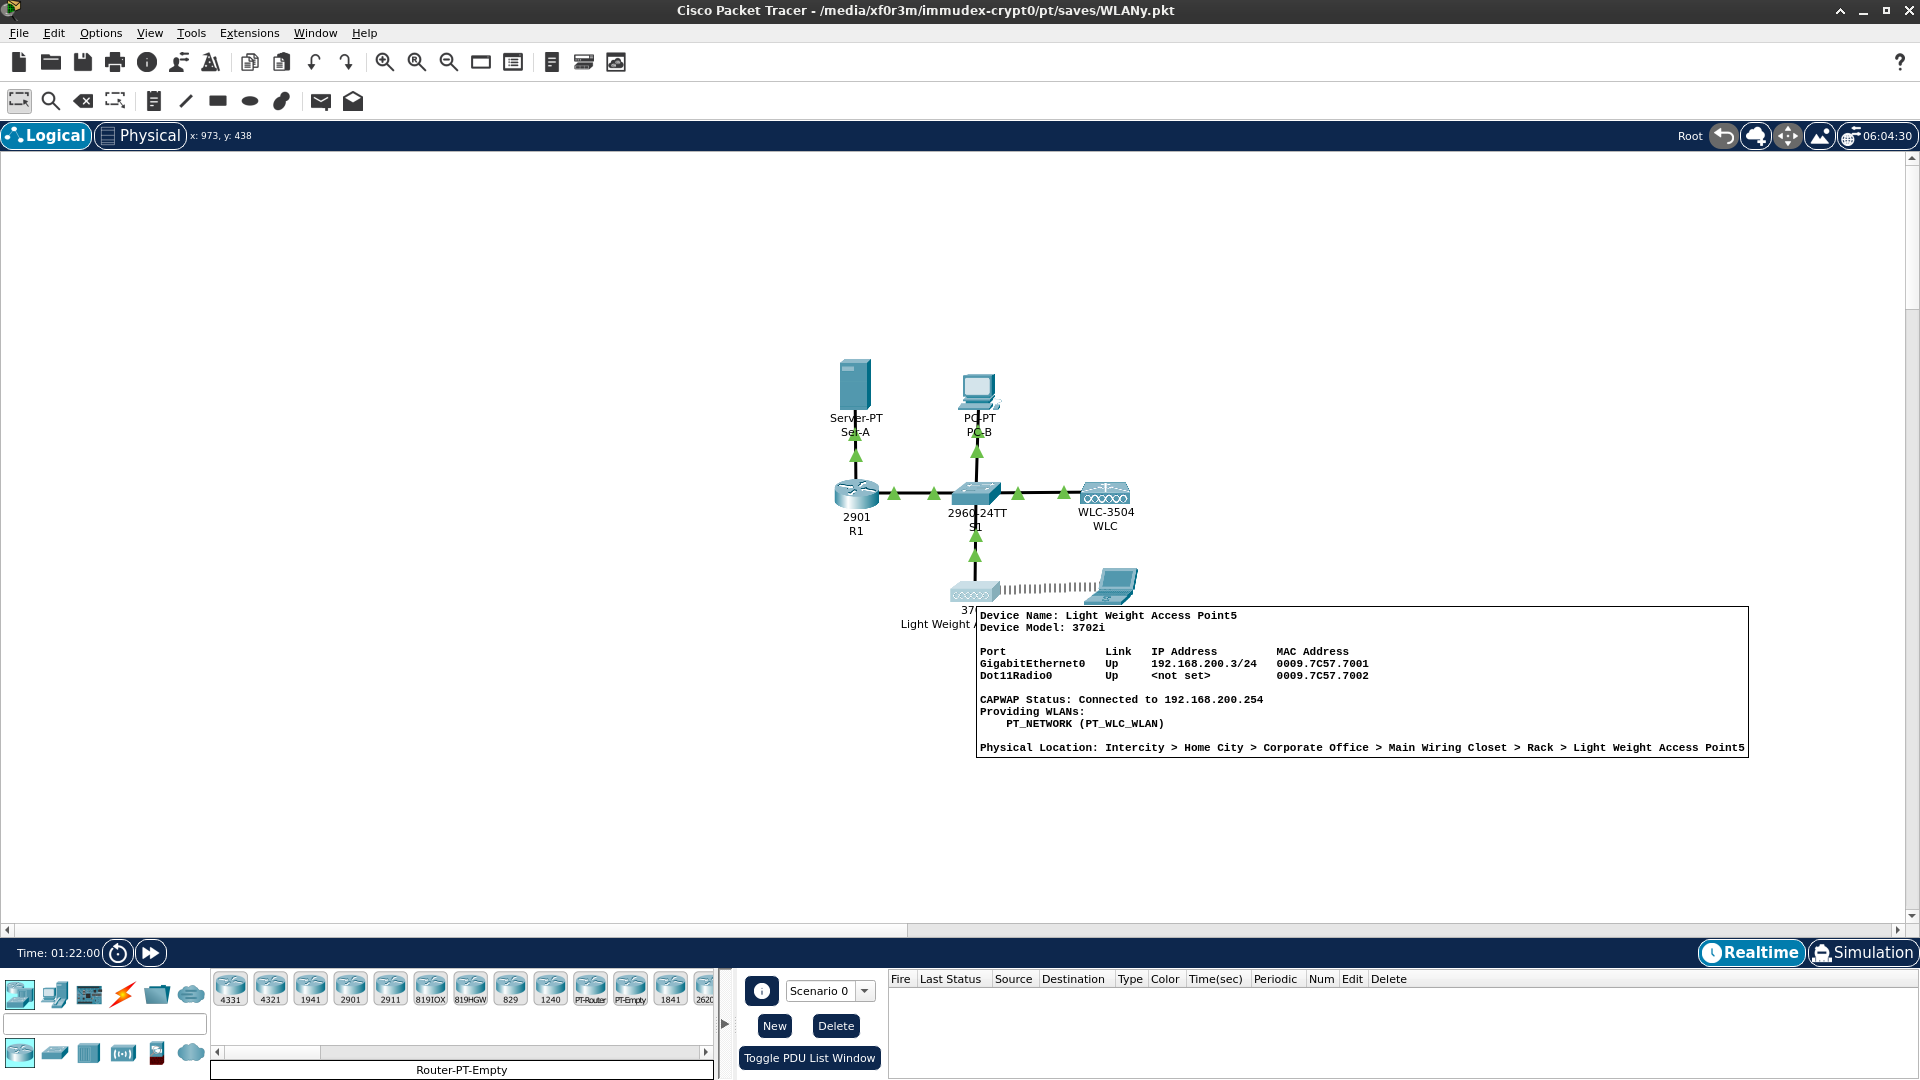Open the Tools menu

pyautogui.click(x=191, y=33)
